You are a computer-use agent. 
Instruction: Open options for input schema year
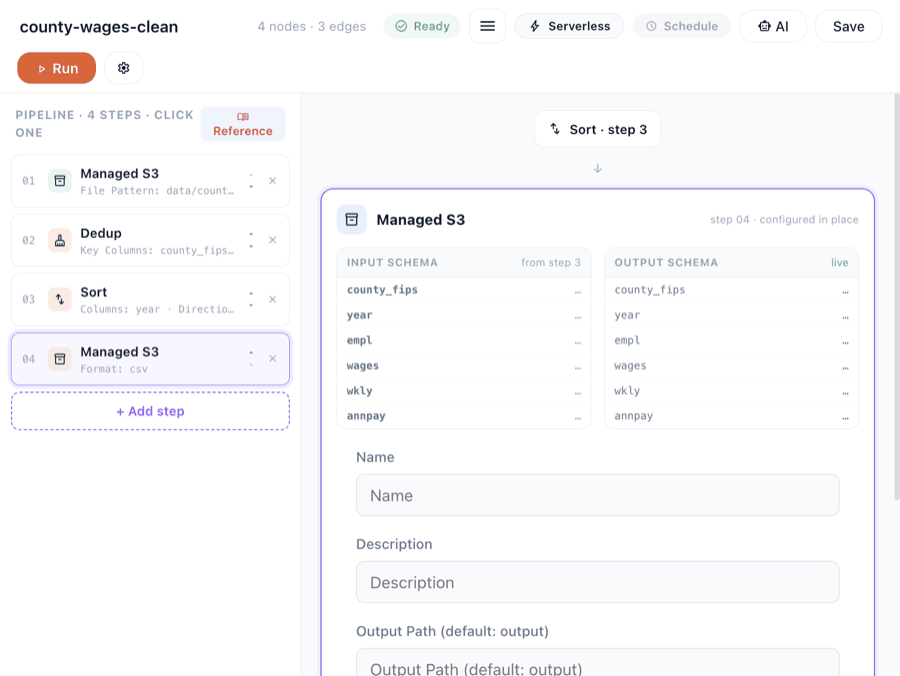pos(577,317)
